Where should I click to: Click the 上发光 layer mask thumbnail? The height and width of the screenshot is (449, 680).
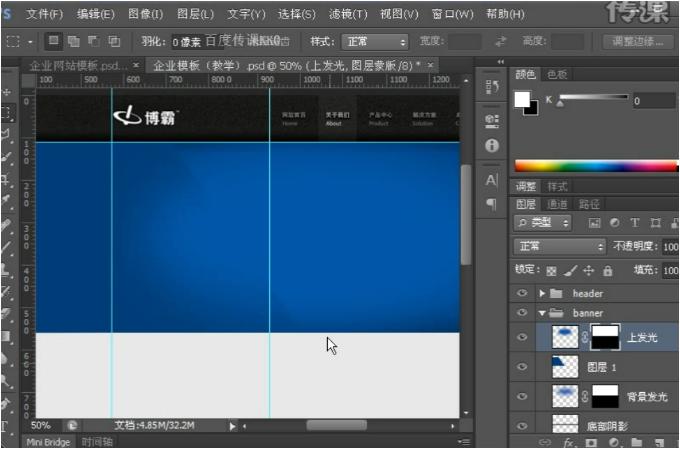pyautogui.click(x=605, y=337)
